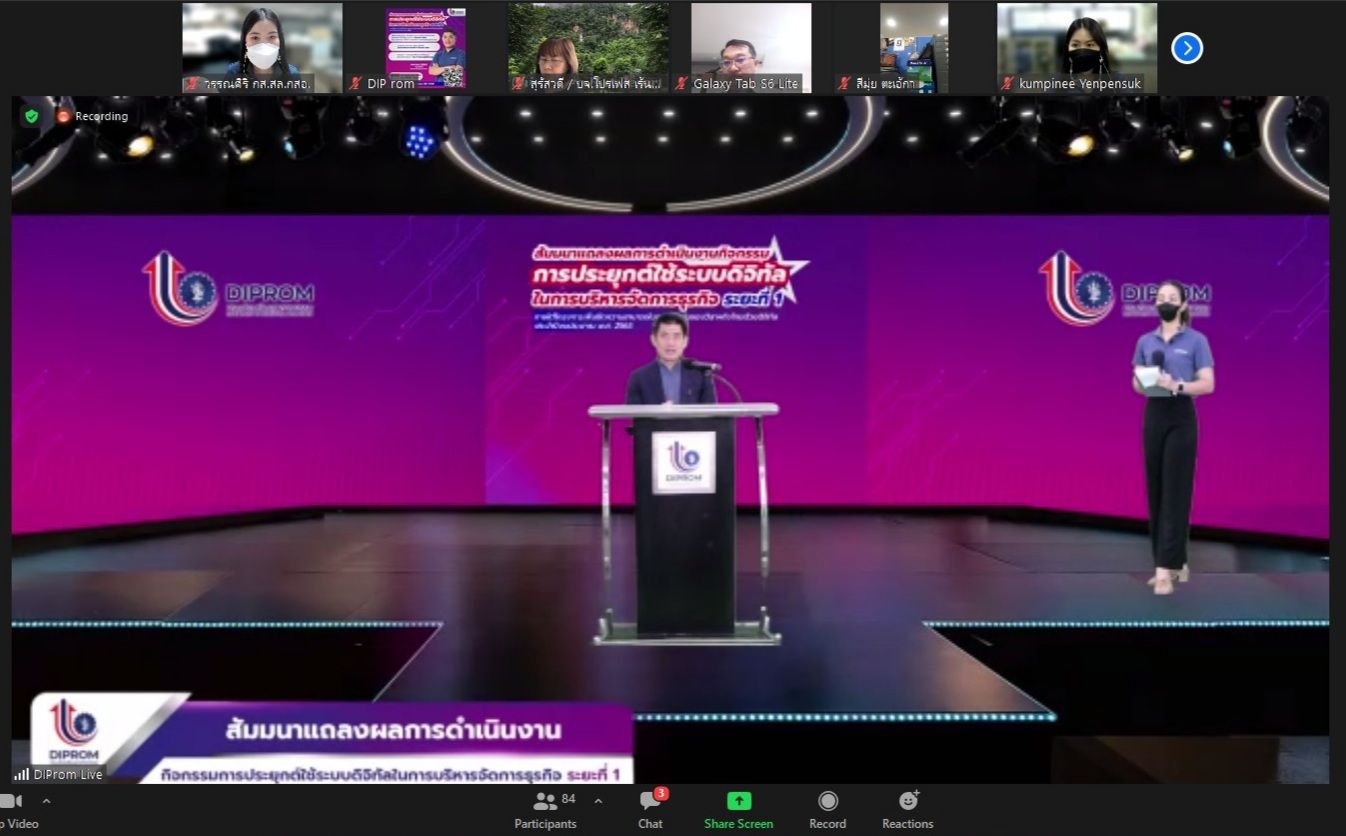Open the Reactions menu

coord(907,809)
